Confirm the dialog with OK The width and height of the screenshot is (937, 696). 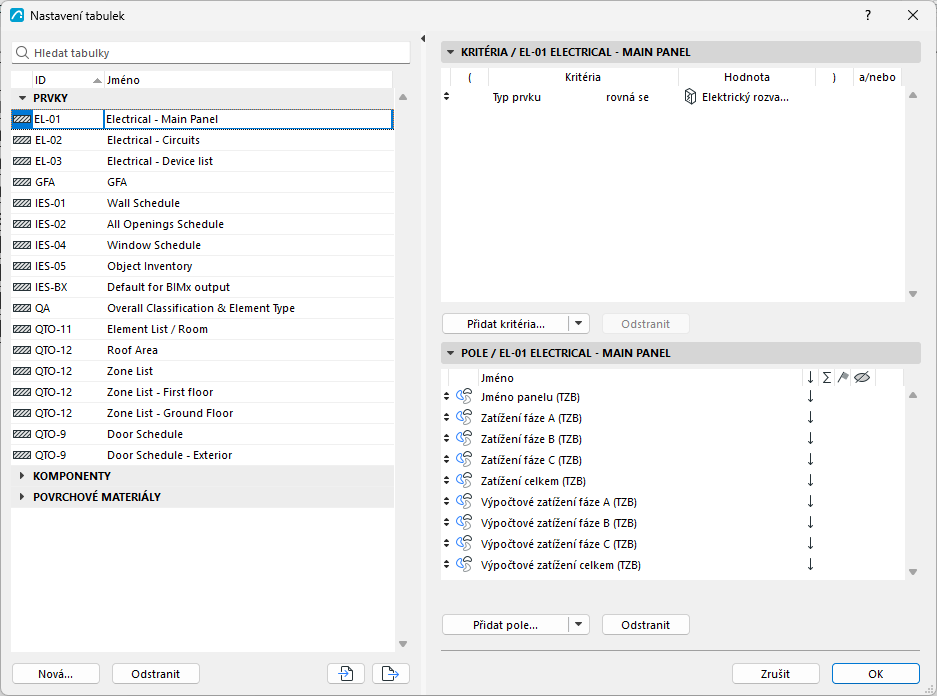tap(875, 674)
